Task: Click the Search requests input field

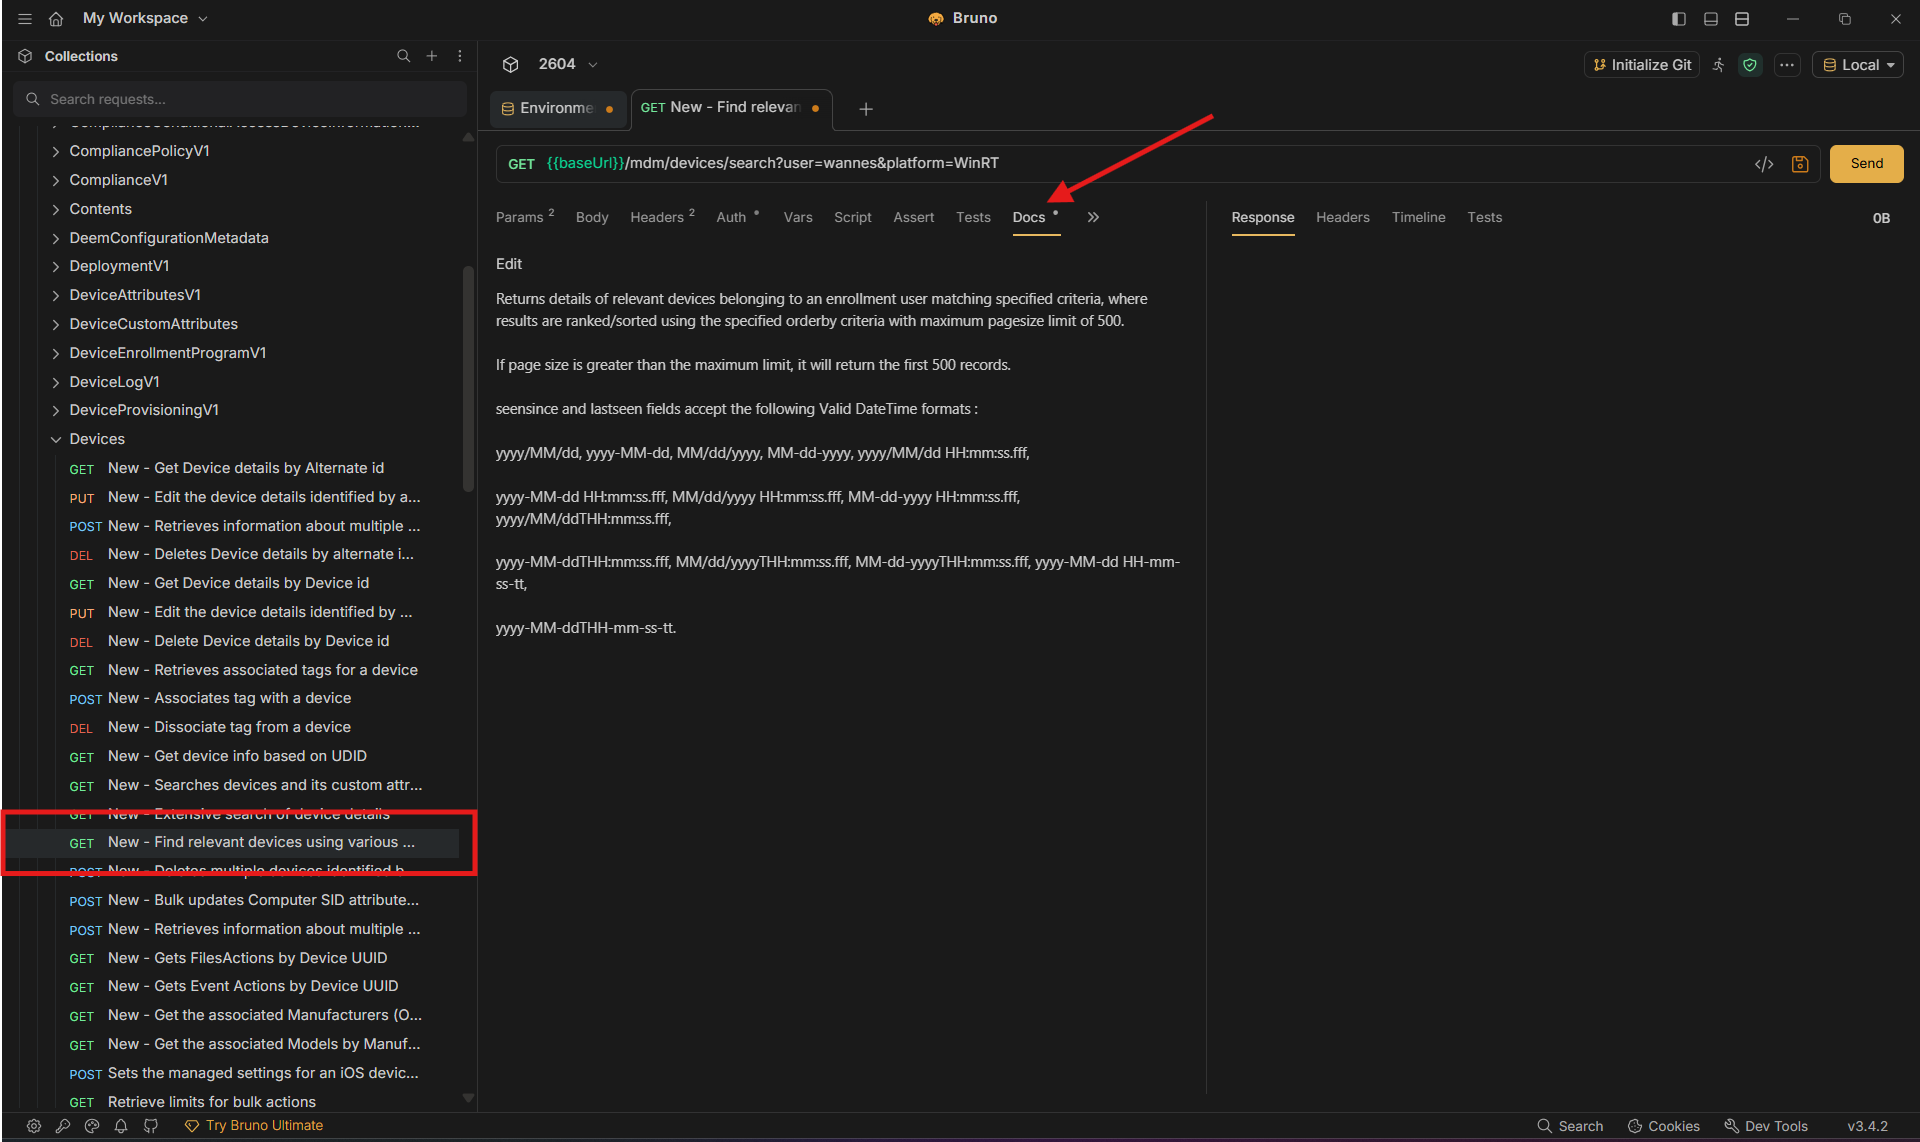Action: pyautogui.click(x=240, y=99)
